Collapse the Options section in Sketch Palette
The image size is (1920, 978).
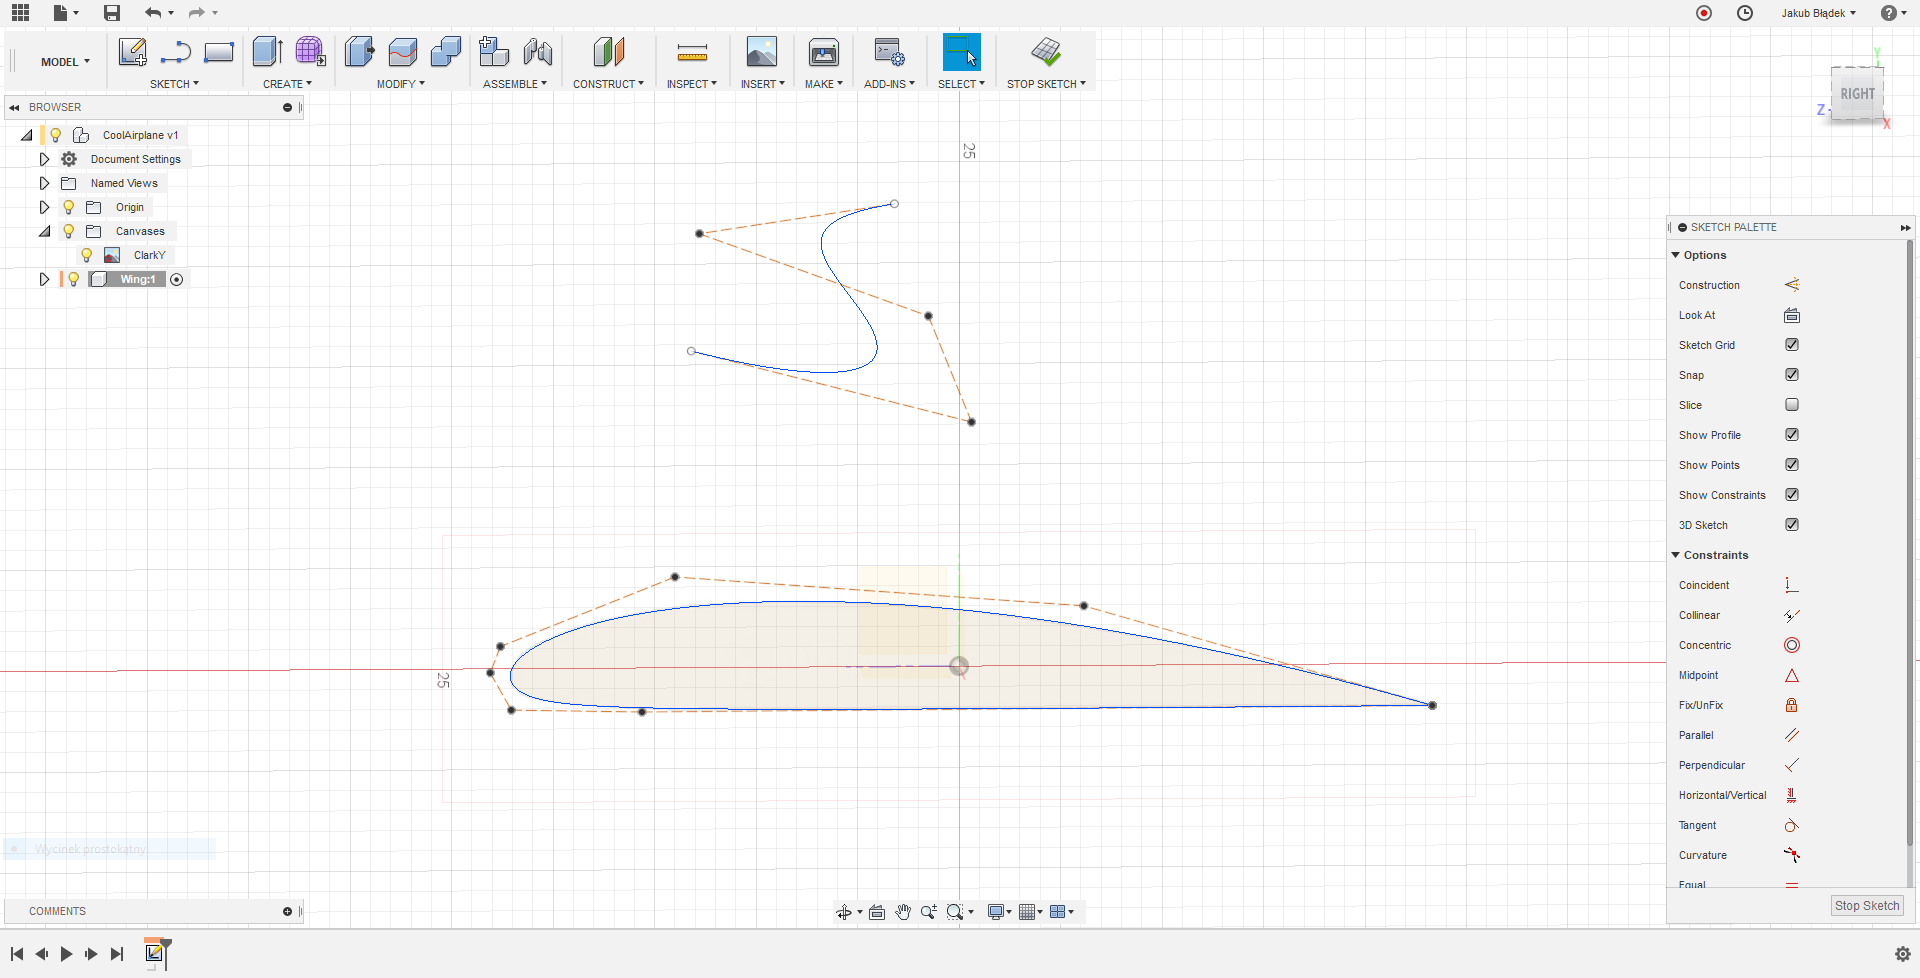click(1676, 255)
